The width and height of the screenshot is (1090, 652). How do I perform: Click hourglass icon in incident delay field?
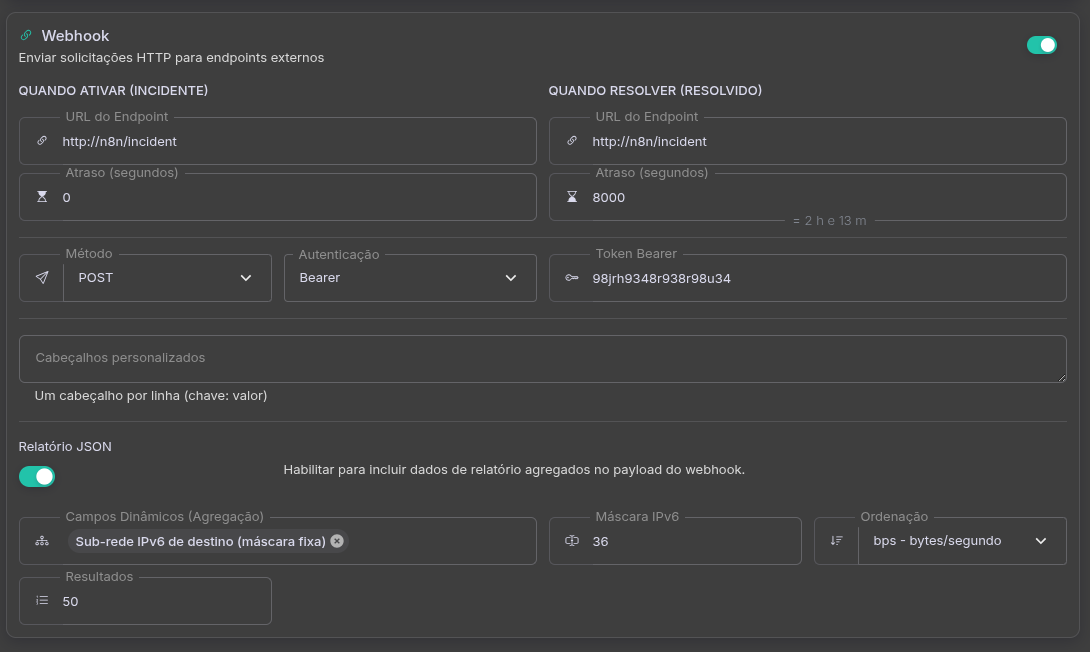pos(42,198)
